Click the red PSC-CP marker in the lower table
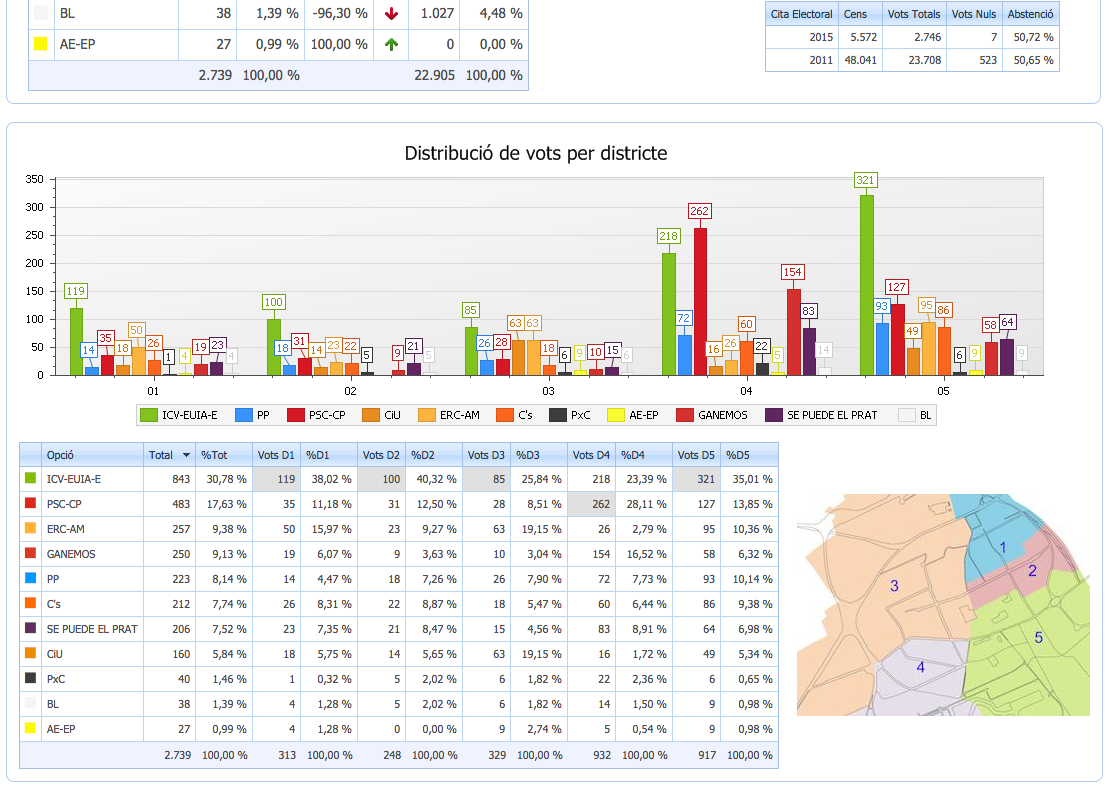 (30, 504)
